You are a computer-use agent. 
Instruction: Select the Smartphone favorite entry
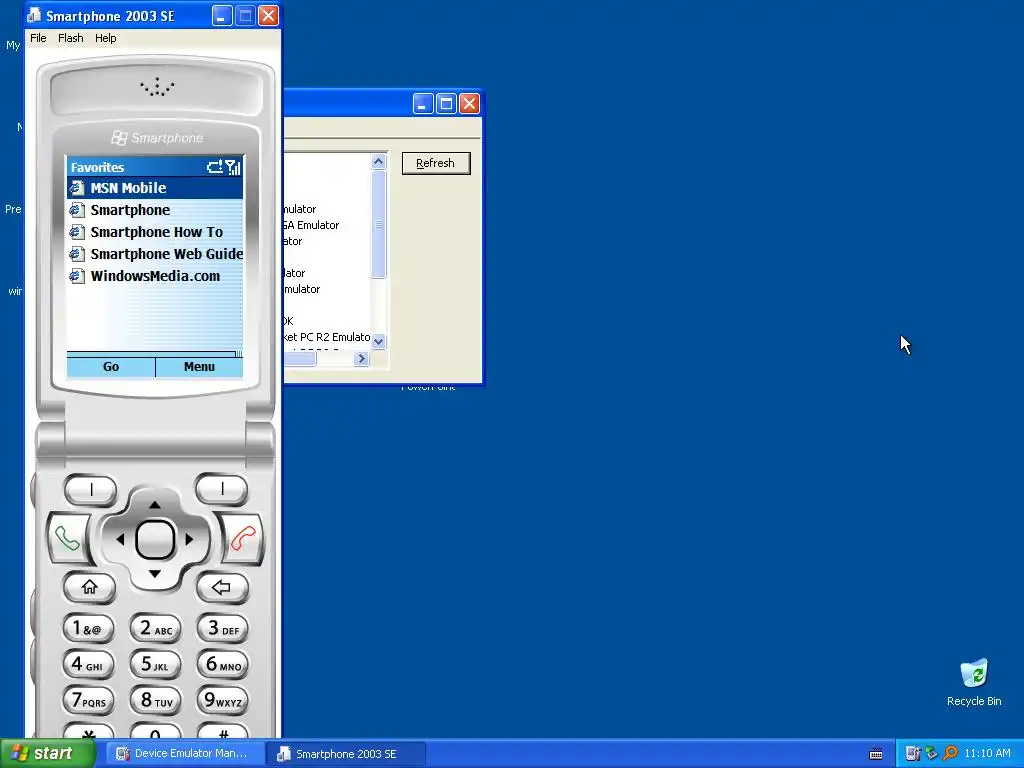(155, 210)
